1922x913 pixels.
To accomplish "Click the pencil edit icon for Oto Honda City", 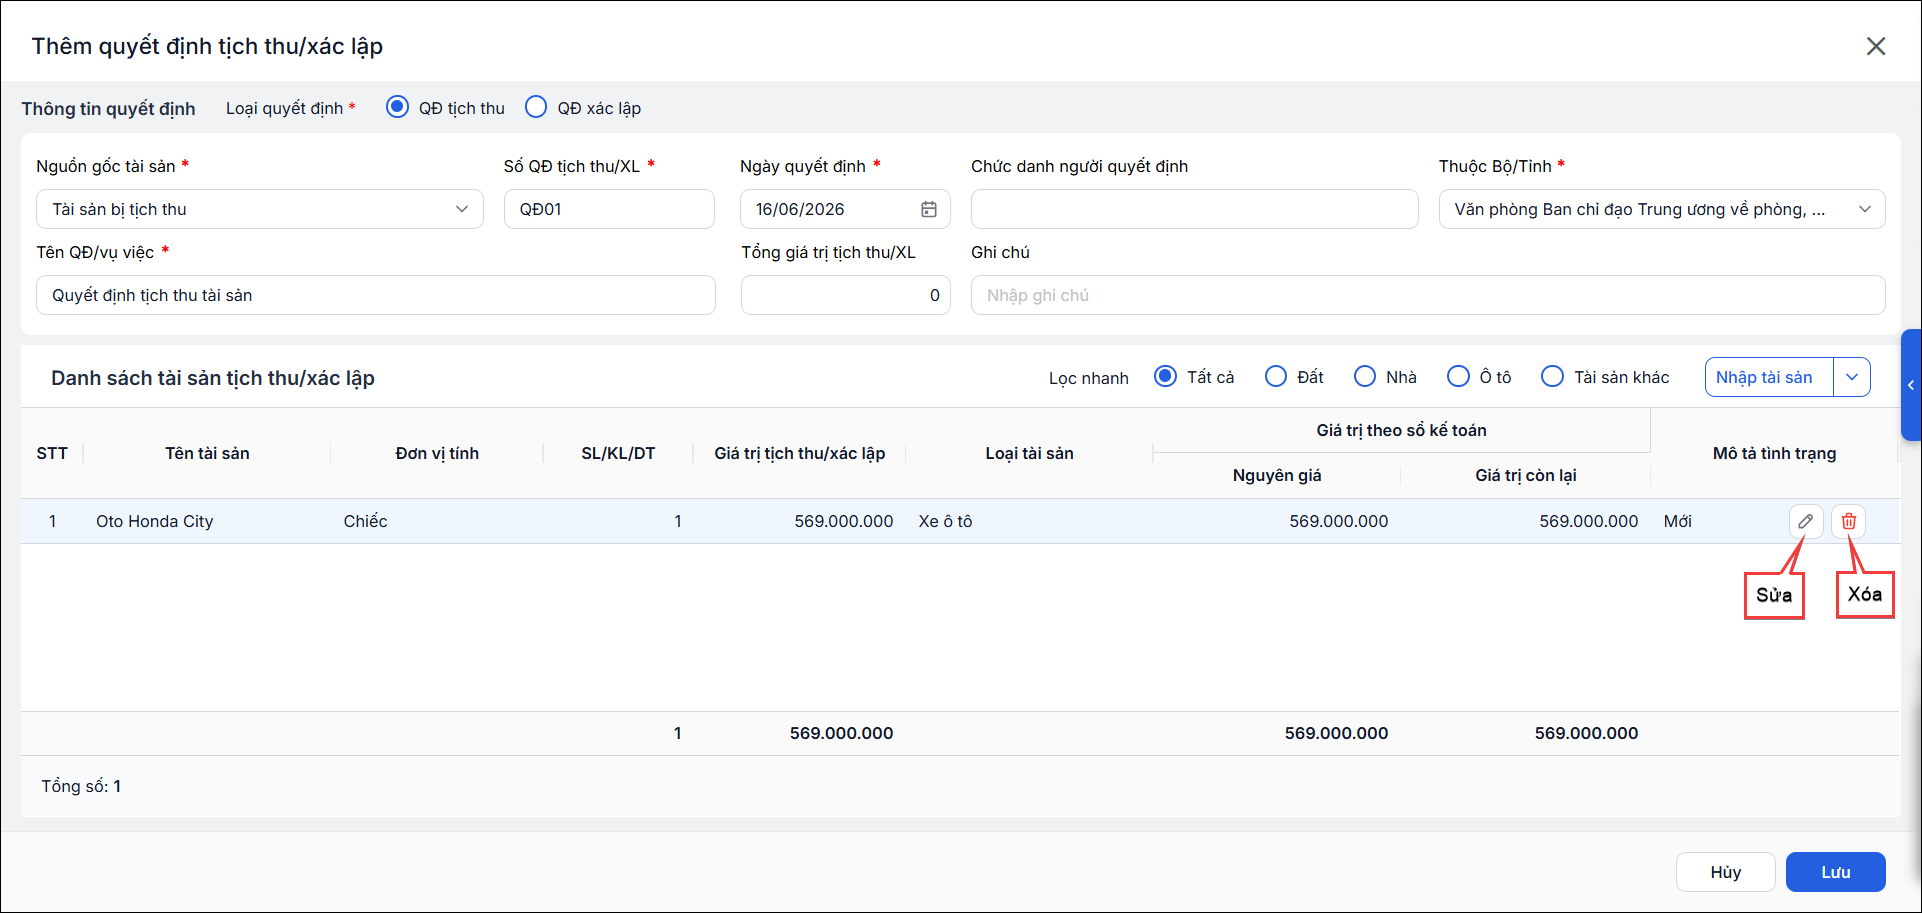I will point(1805,521).
